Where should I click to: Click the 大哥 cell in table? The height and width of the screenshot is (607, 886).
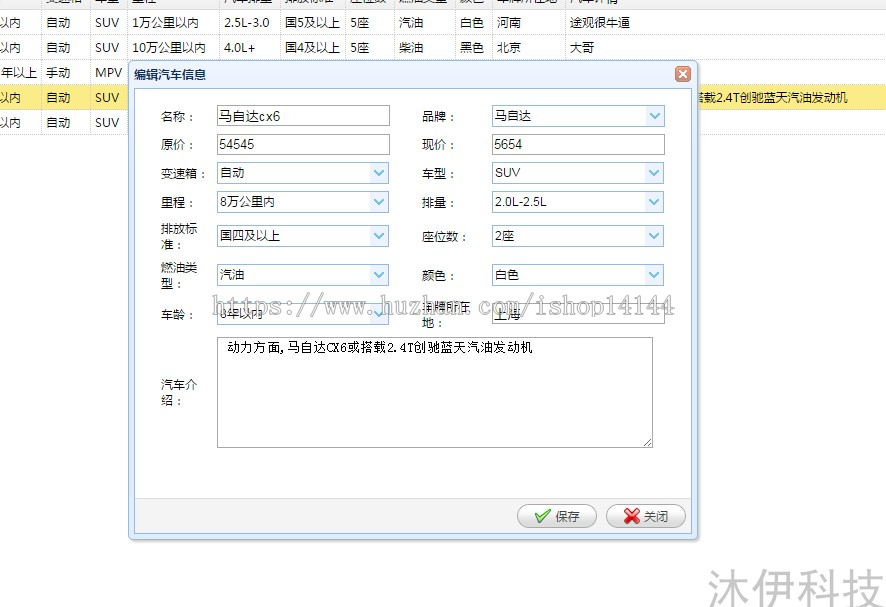point(582,47)
